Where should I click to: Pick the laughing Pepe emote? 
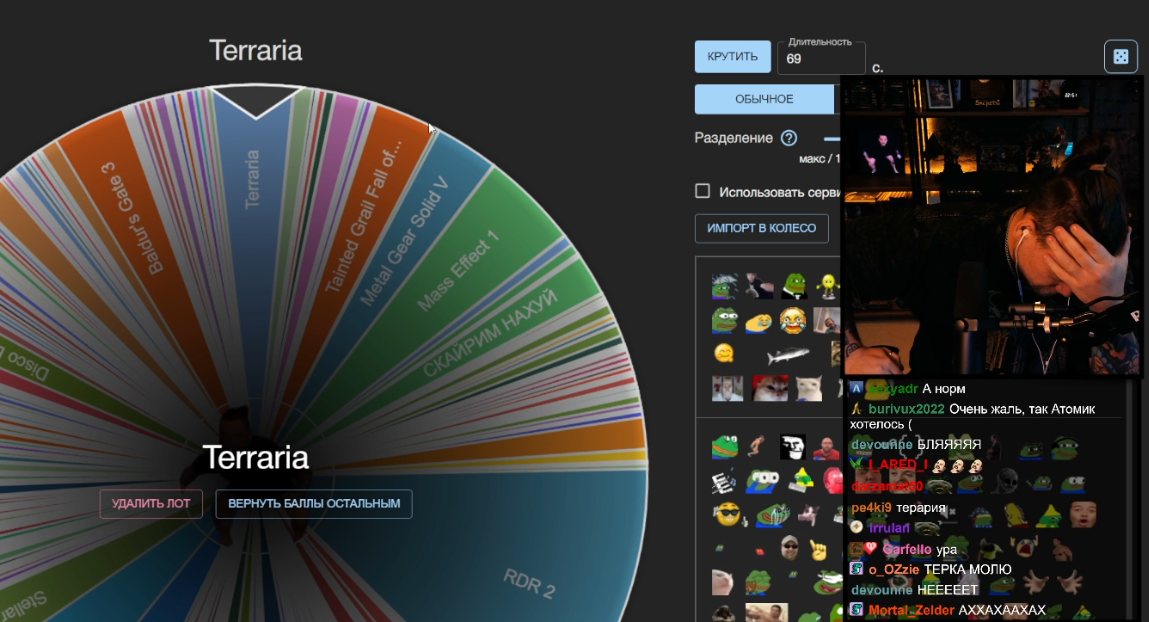pyautogui.click(x=772, y=515)
